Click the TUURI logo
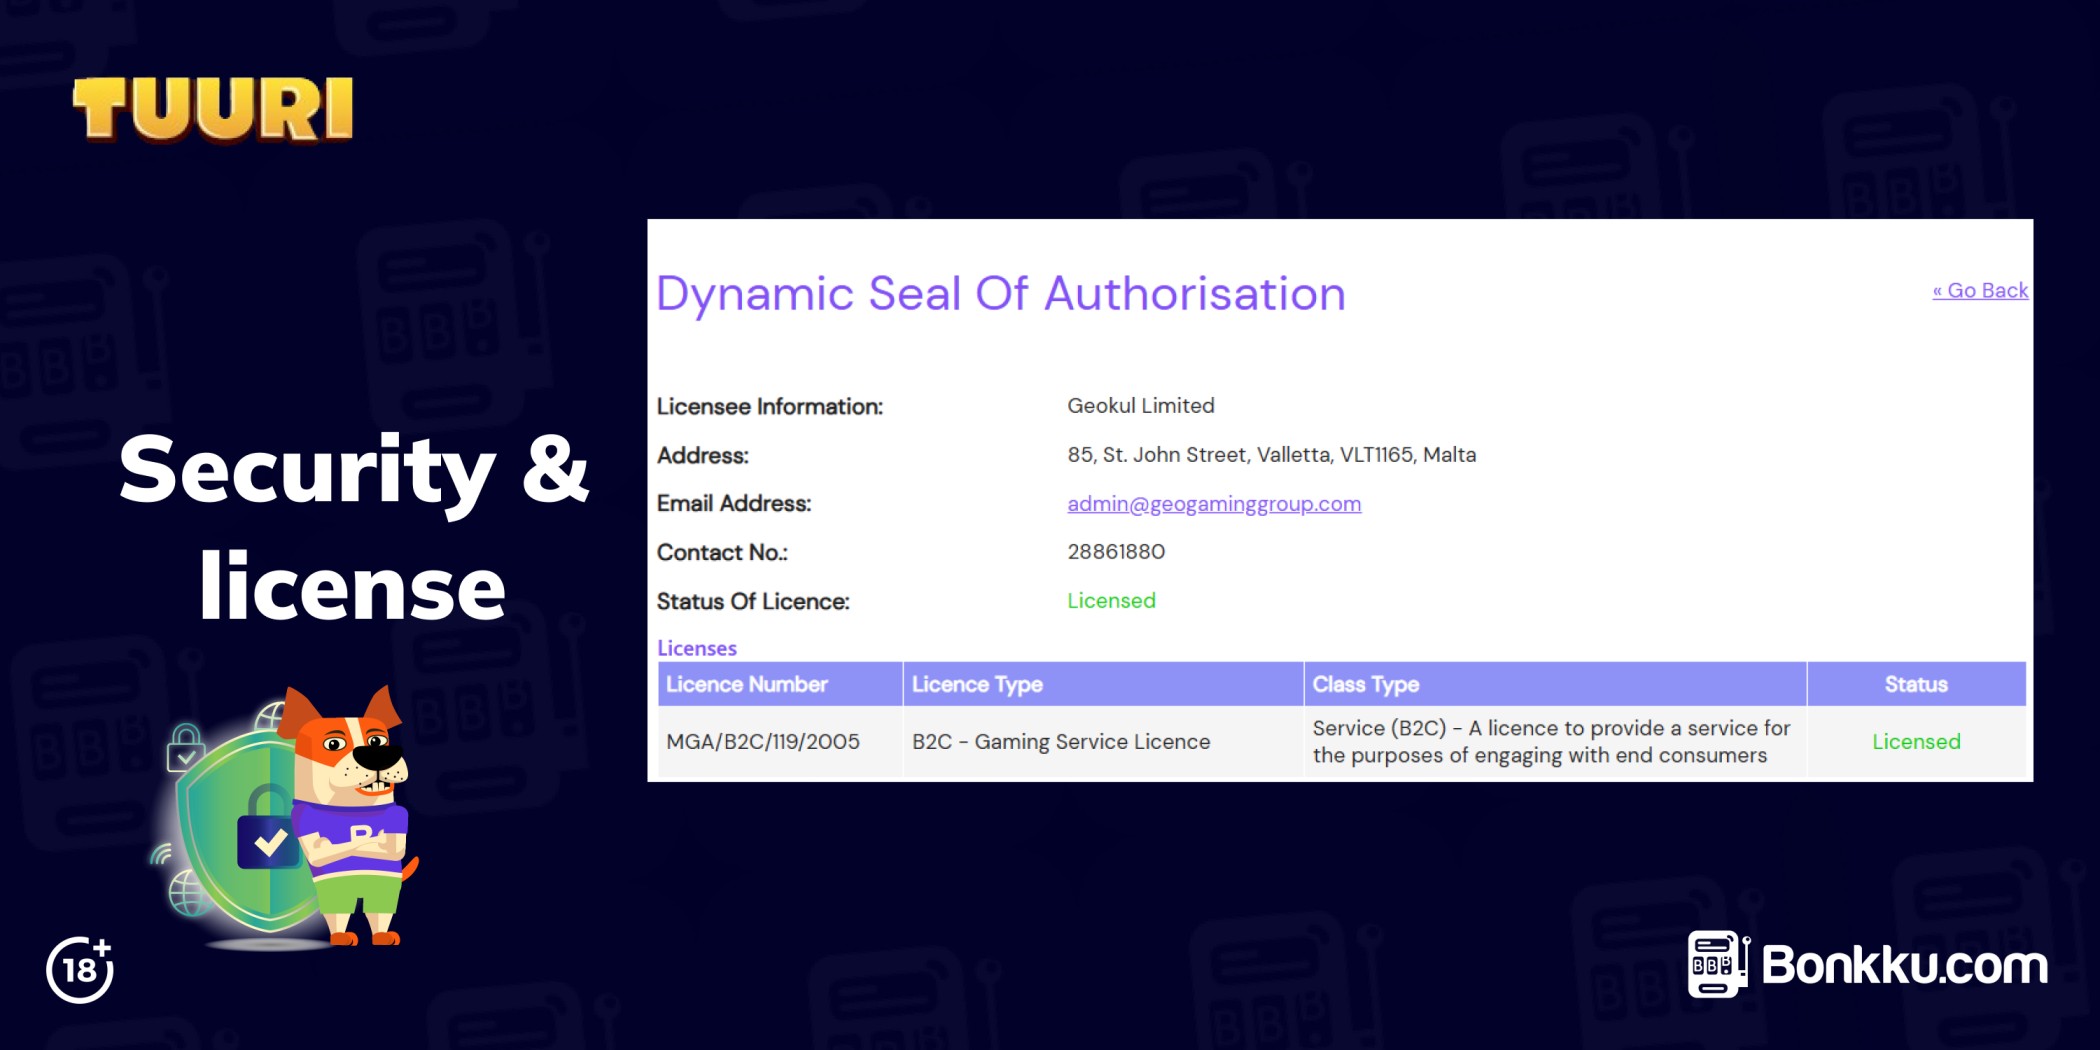 coord(213,109)
